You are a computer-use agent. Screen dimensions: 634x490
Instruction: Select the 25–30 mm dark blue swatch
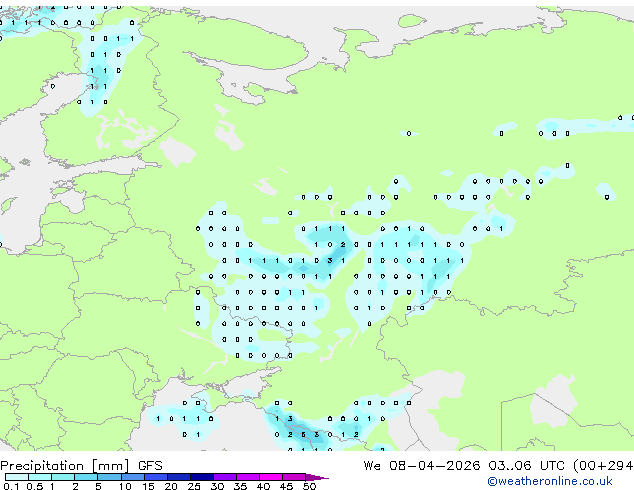pos(202,477)
